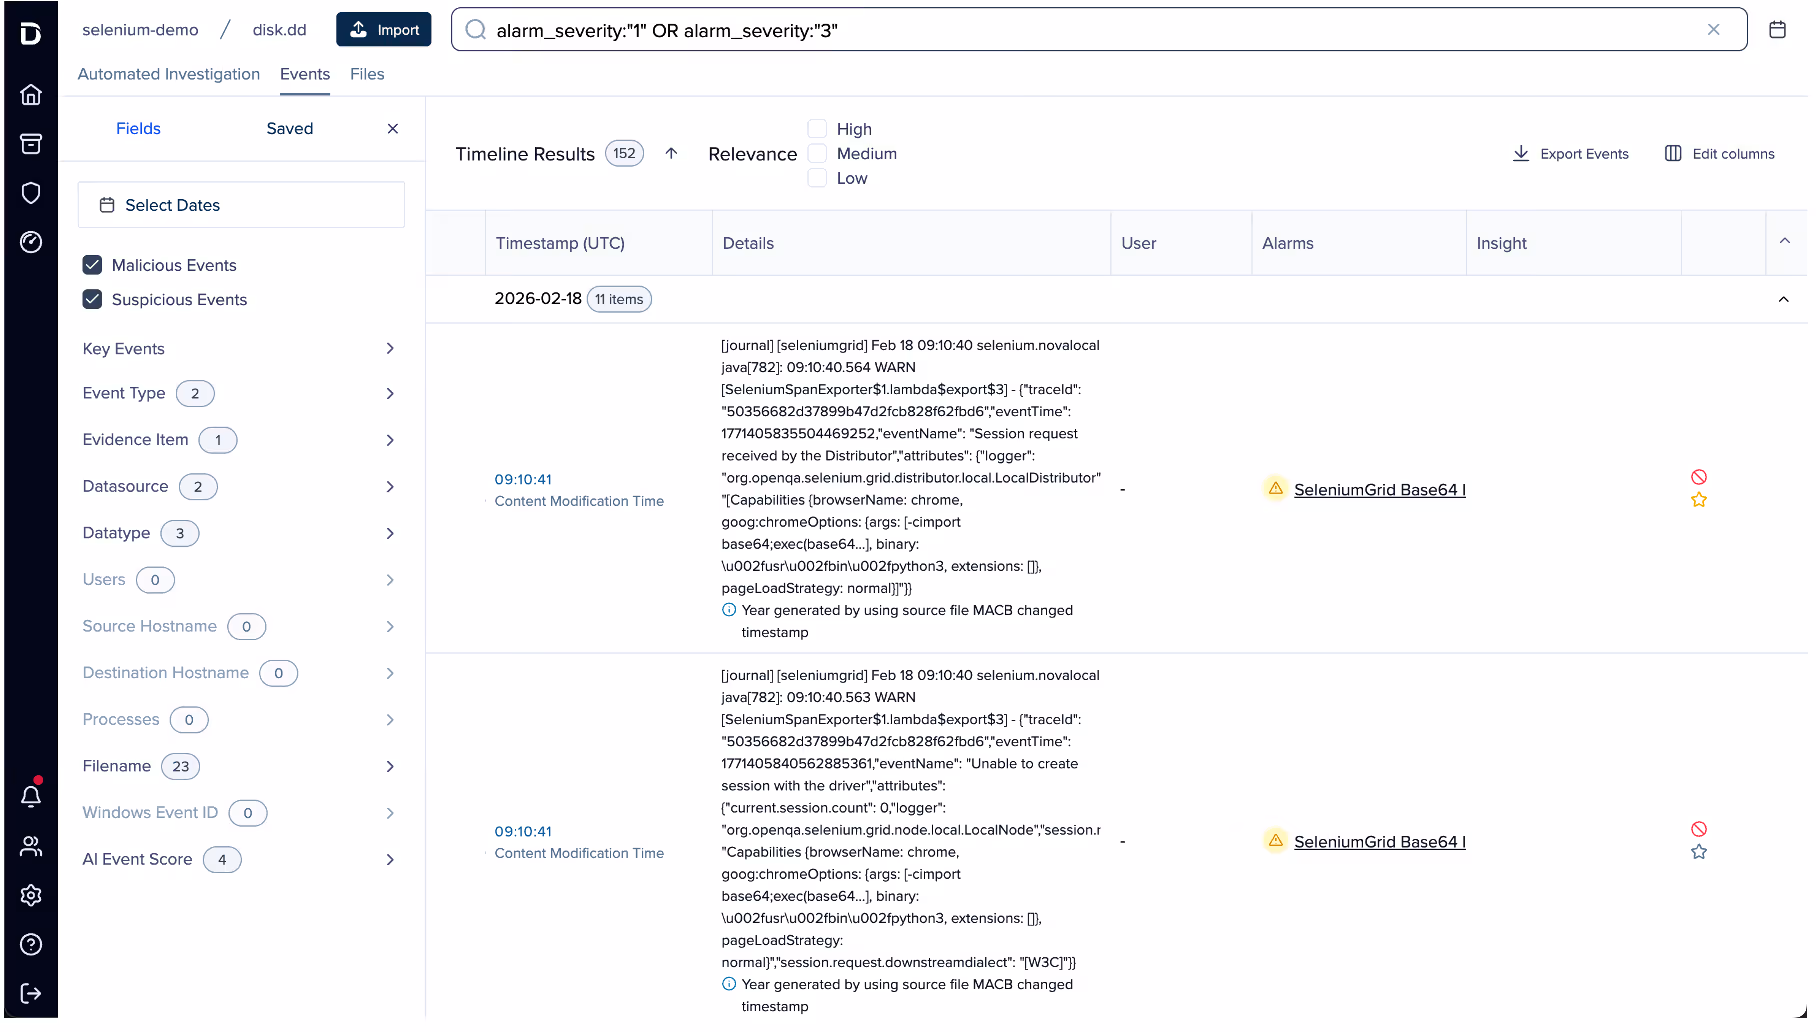Collapse the 2026-02-18 date group
This screenshot has width=1820, height=1032.
tap(1783, 299)
